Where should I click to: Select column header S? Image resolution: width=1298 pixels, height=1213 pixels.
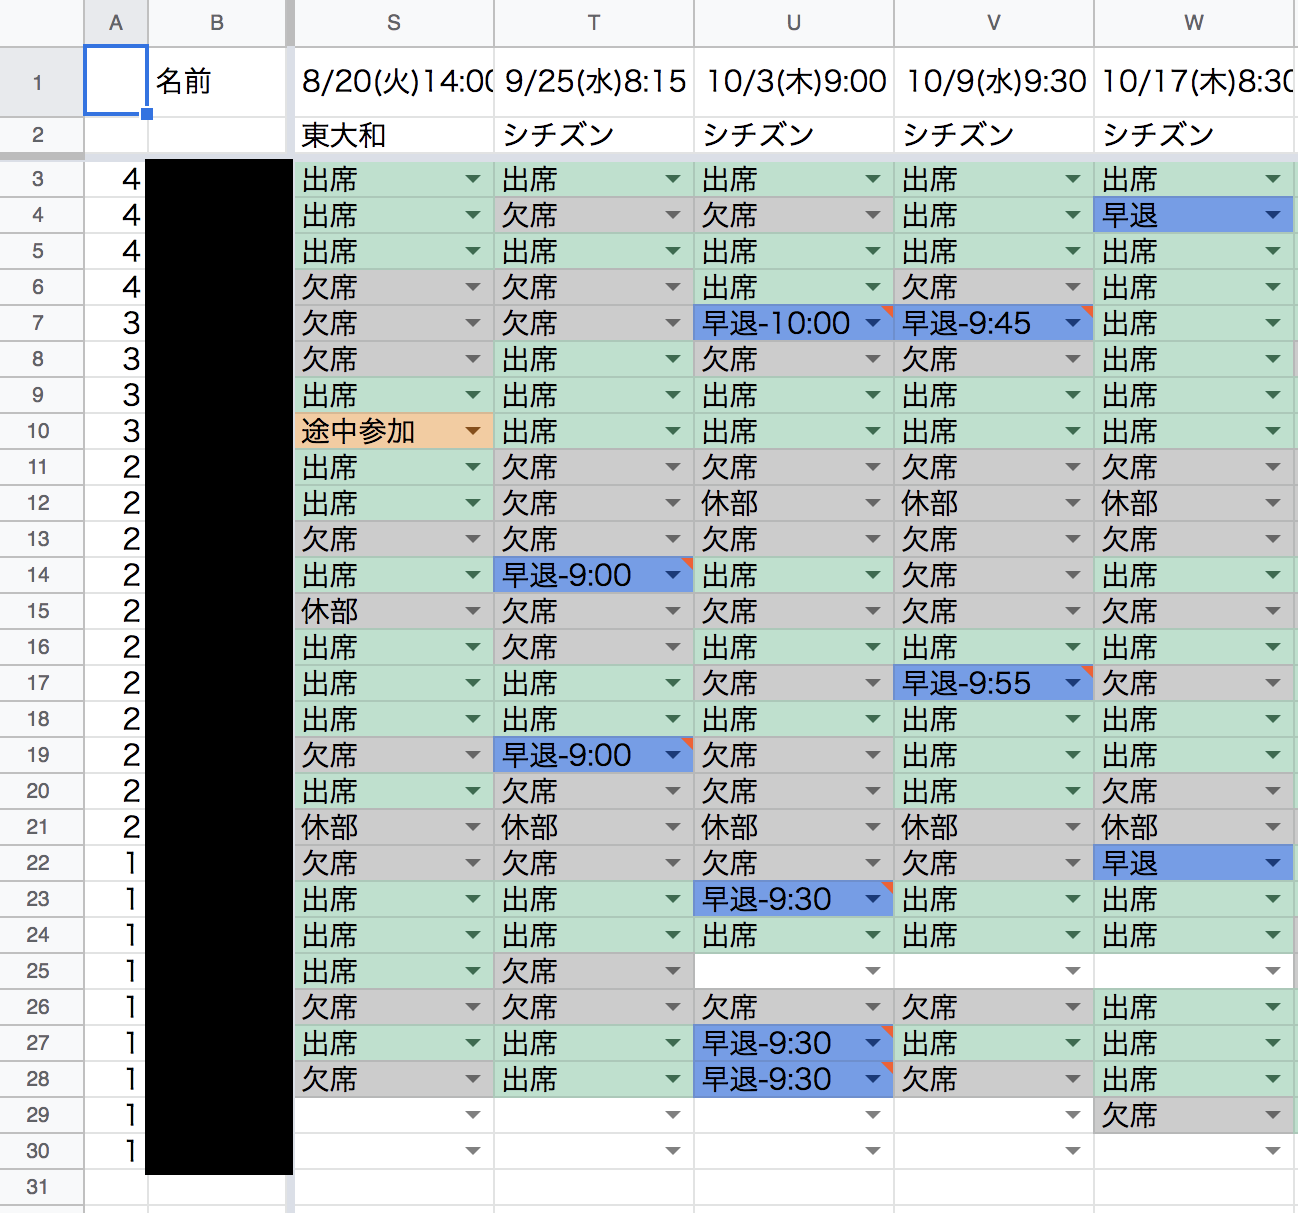(x=393, y=23)
